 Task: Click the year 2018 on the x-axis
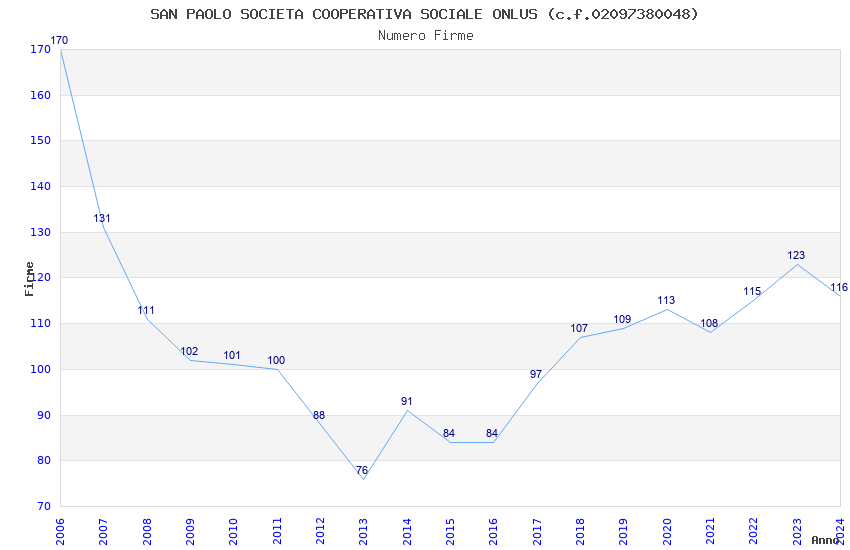coord(581,531)
